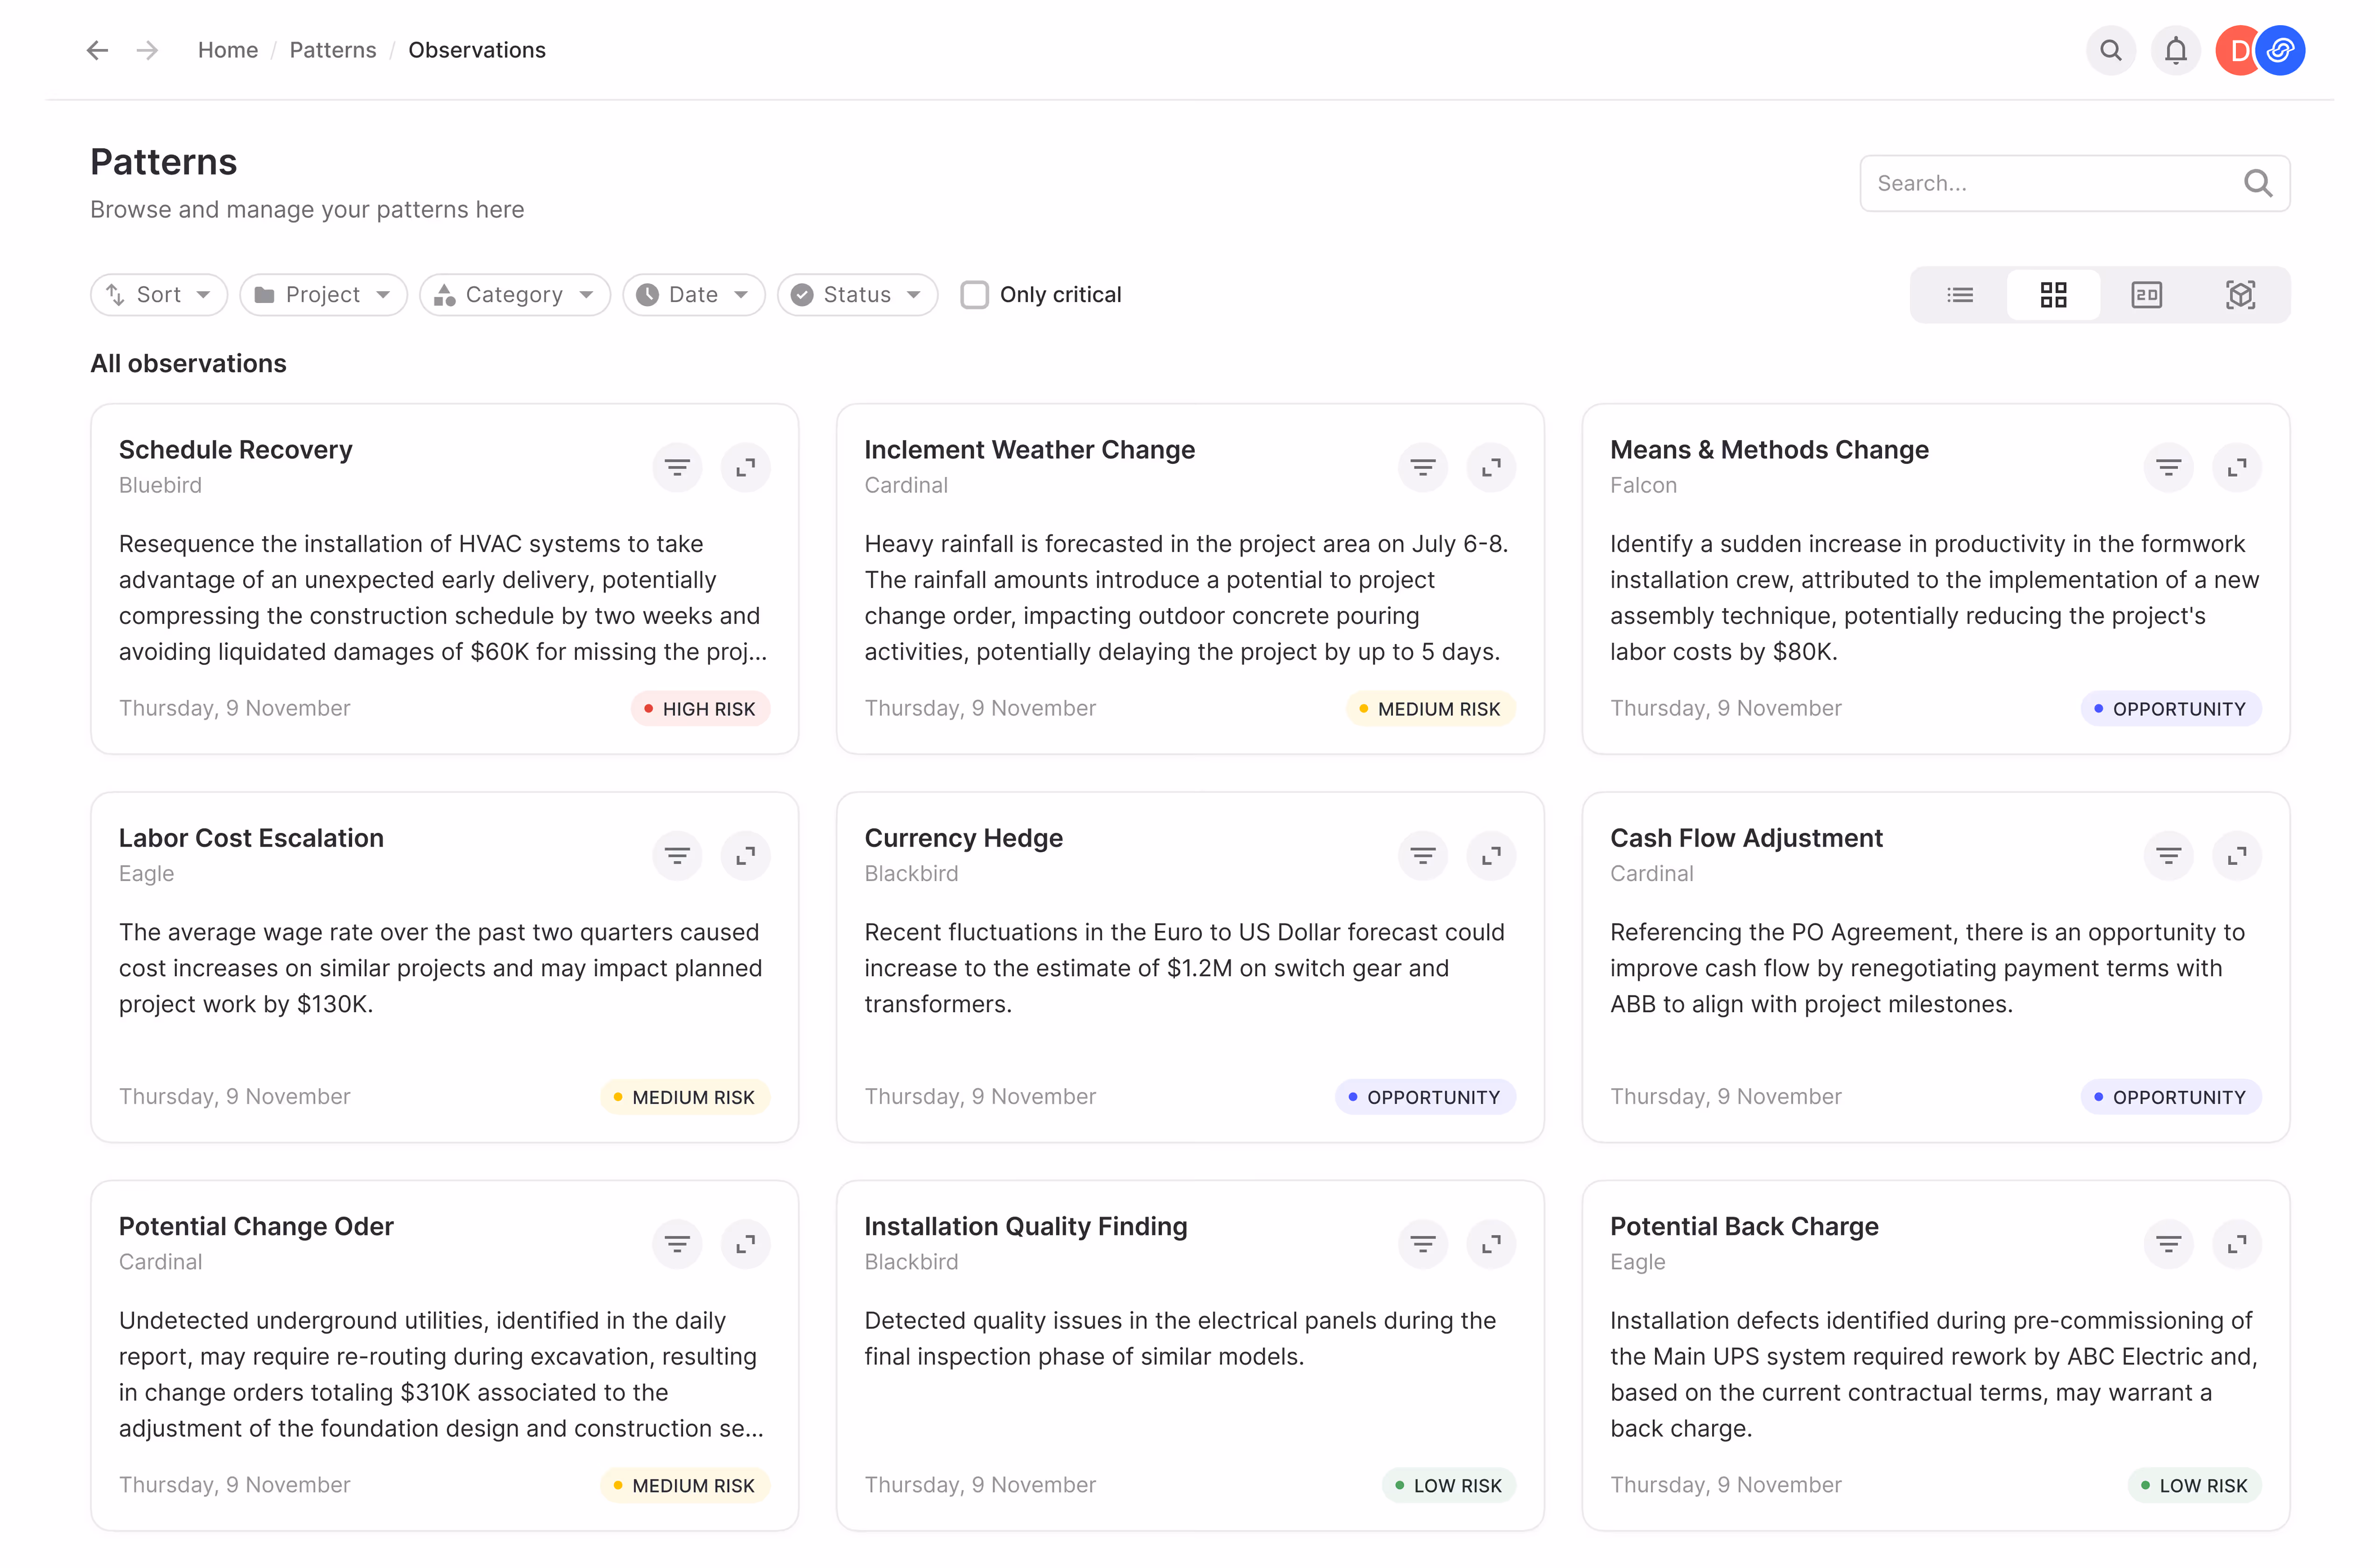Open the notifications bell

click(x=2175, y=50)
